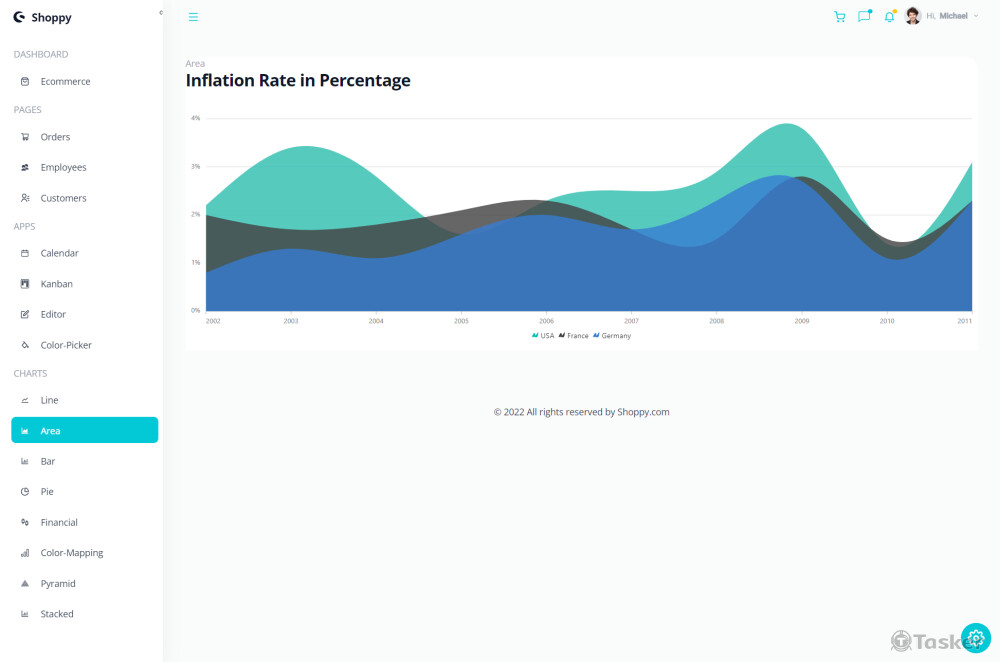
Task: Click the hamburger menu icon
Action: (x=193, y=17)
